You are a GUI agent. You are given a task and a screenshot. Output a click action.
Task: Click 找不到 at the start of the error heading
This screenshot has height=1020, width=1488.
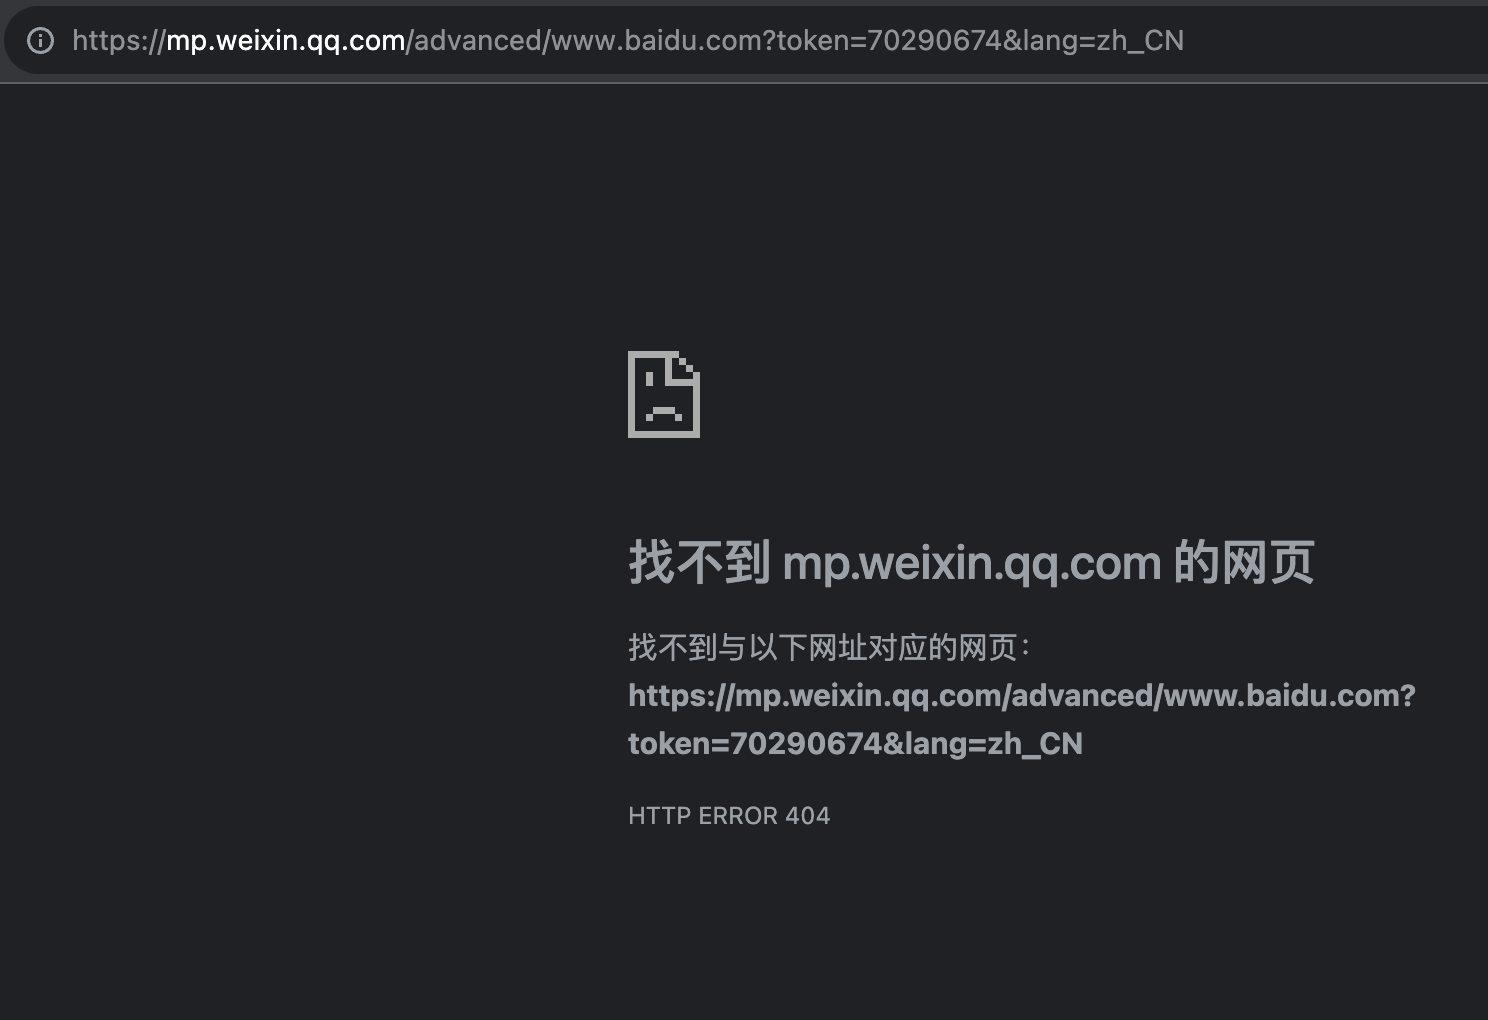pyautogui.click(x=699, y=561)
